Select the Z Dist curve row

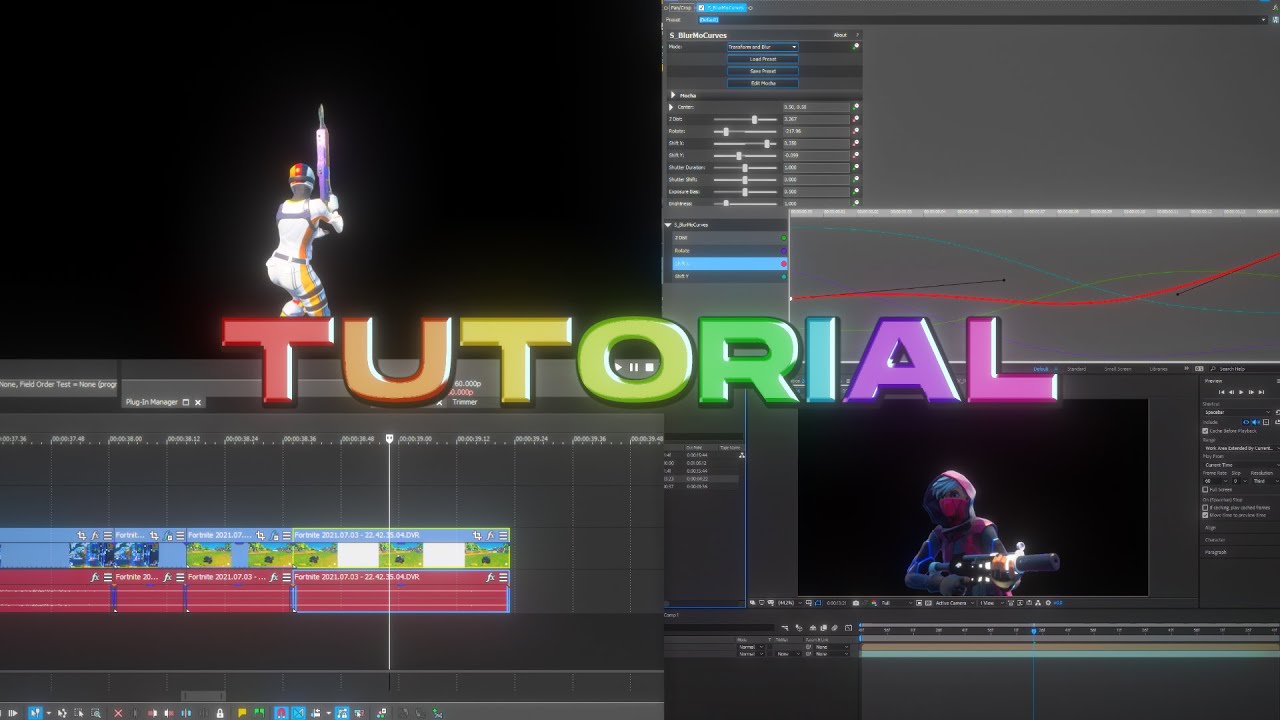730,238
